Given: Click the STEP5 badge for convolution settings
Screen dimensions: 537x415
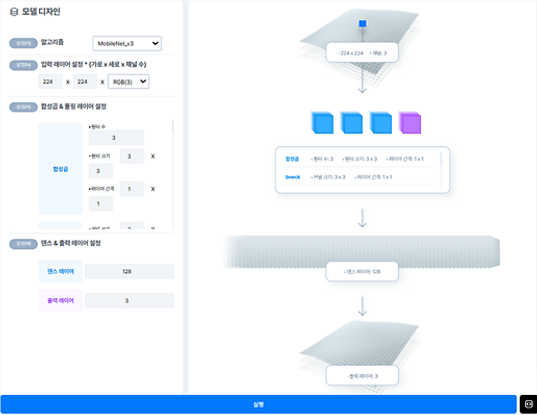Looking at the screenshot, I should pyautogui.click(x=23, y=107).
